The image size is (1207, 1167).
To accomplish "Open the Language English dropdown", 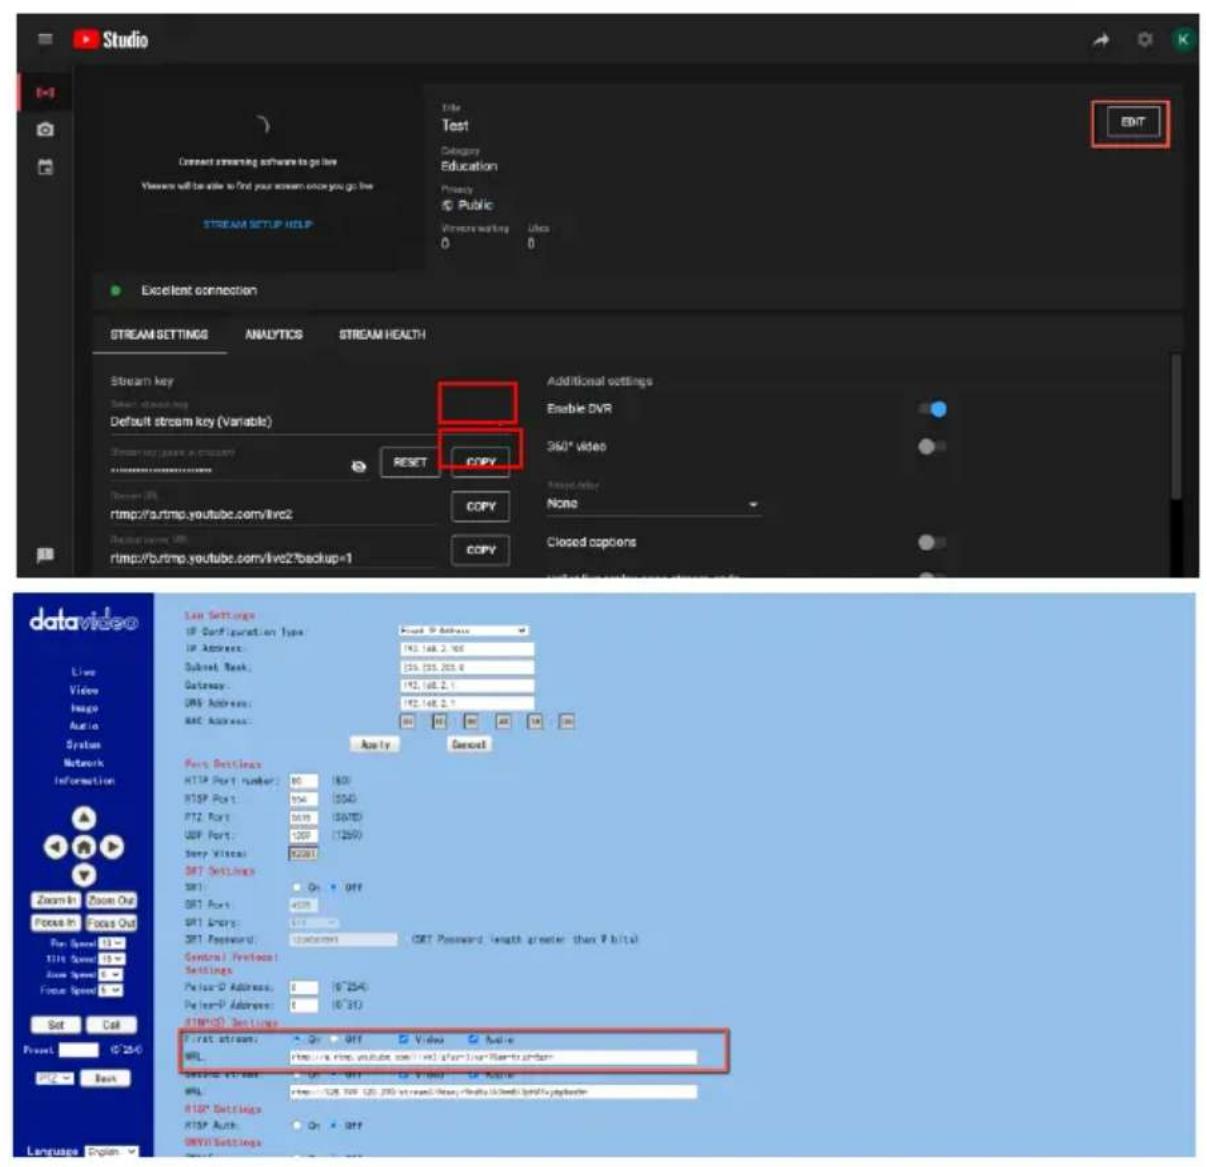I will (112, 1152).
